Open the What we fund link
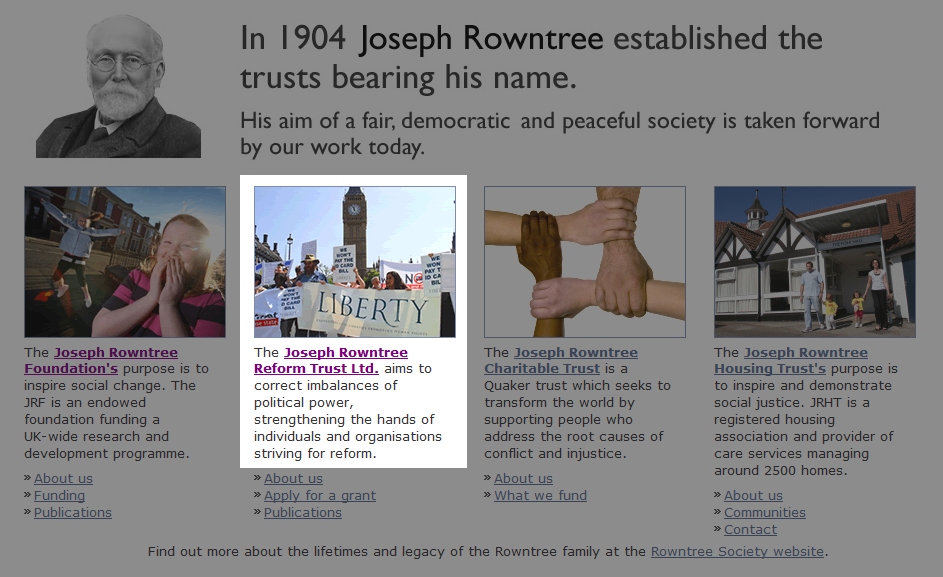This screenshot has width=943, height=577. coord(540,495)
